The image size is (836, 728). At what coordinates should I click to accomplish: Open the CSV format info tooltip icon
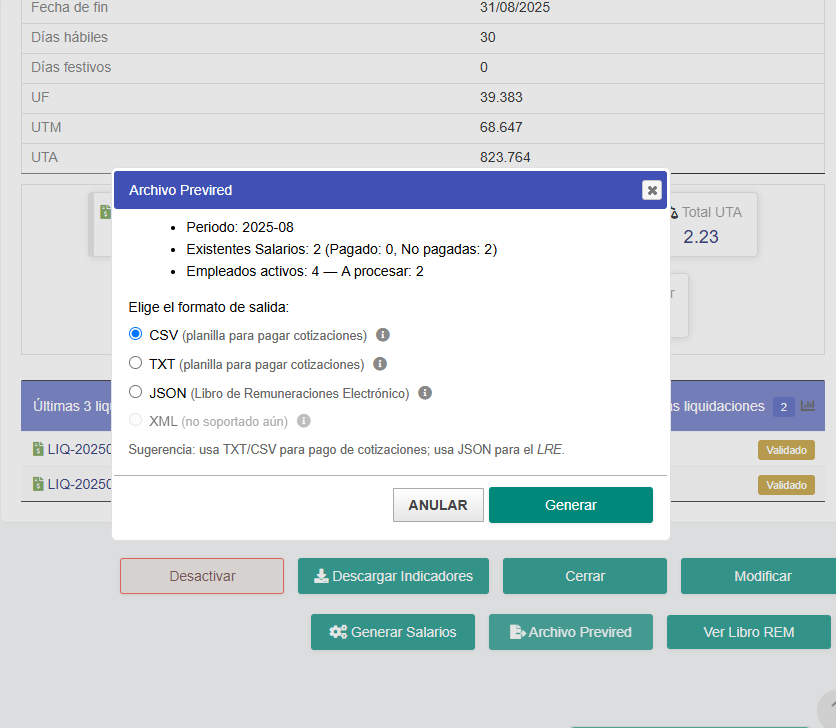point(382,335)
